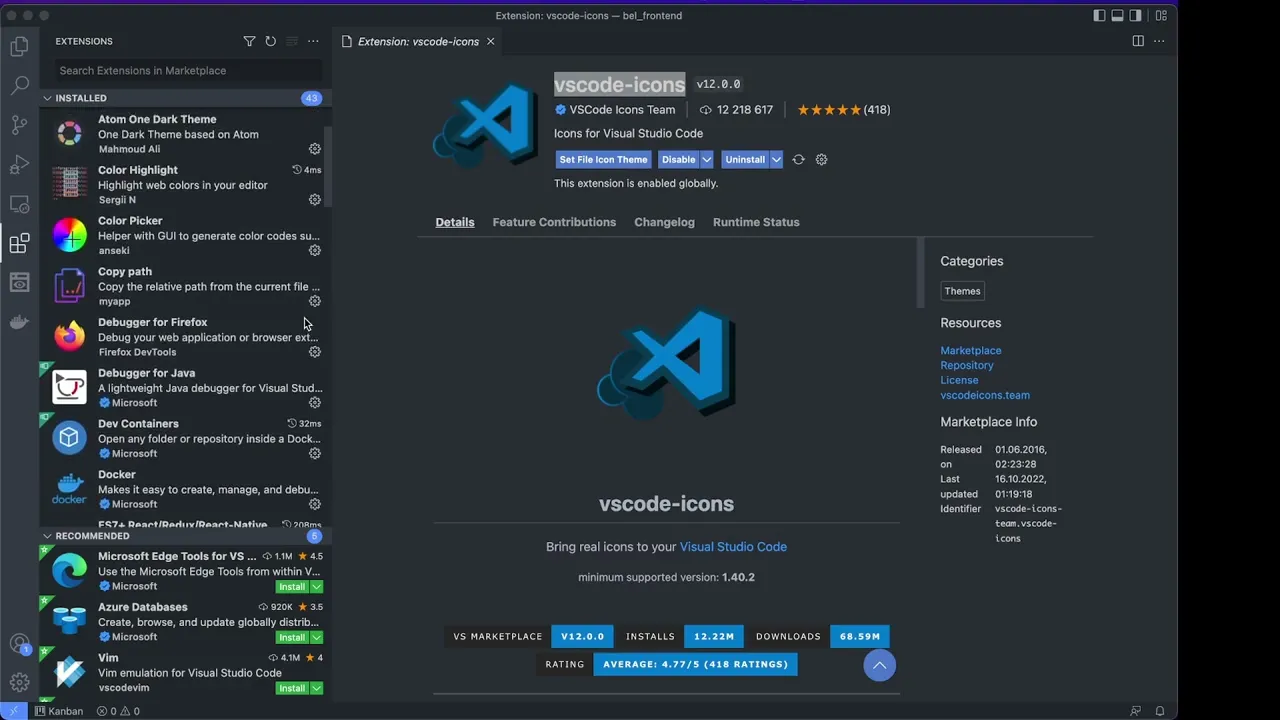
Task: Open Docker extension manage gear
Action: click(x=314, y=504)
